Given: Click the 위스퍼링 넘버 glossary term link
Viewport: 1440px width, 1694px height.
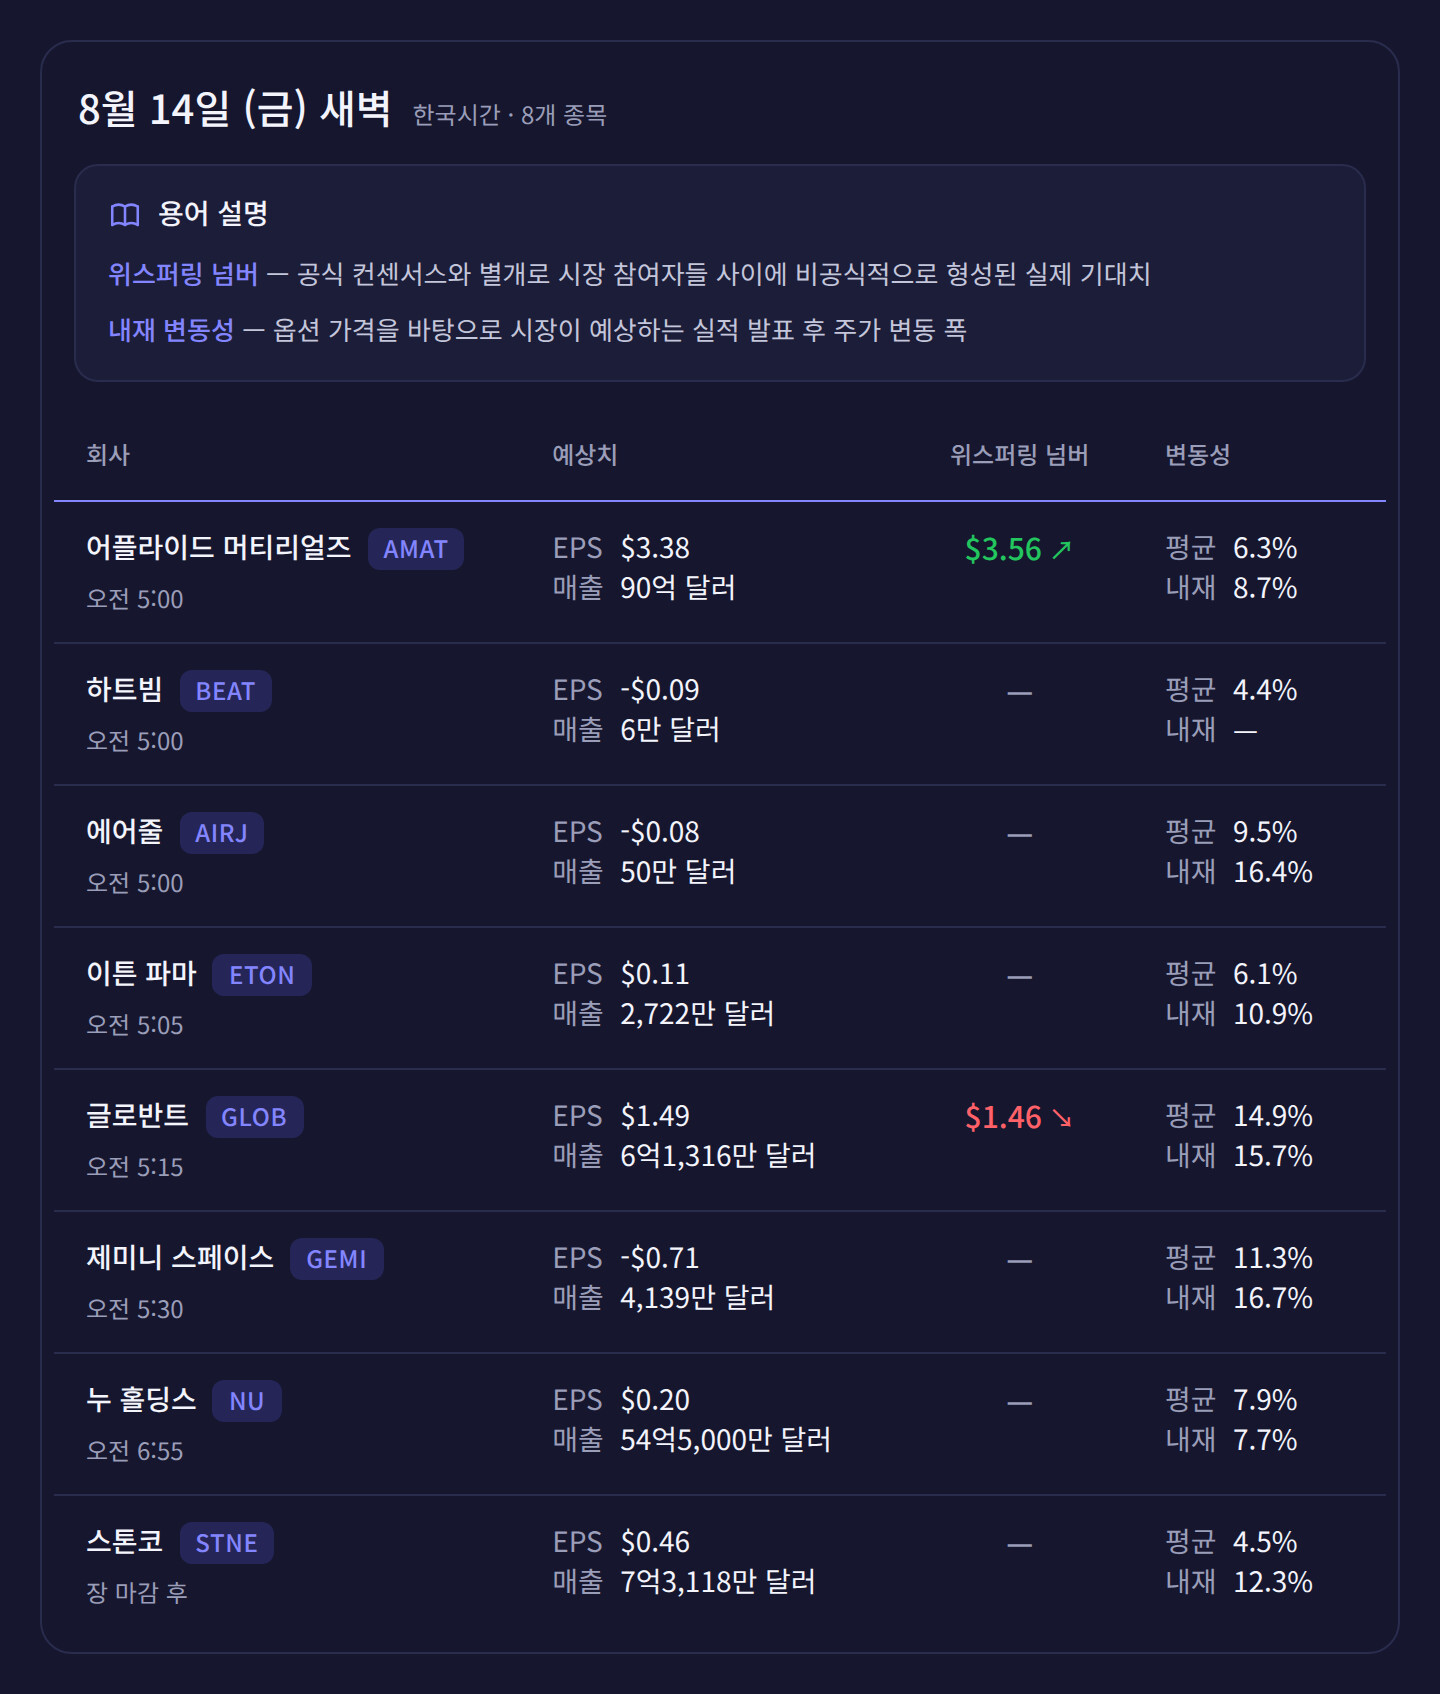Looking at the screenshot, I should [x=183, y=274].
